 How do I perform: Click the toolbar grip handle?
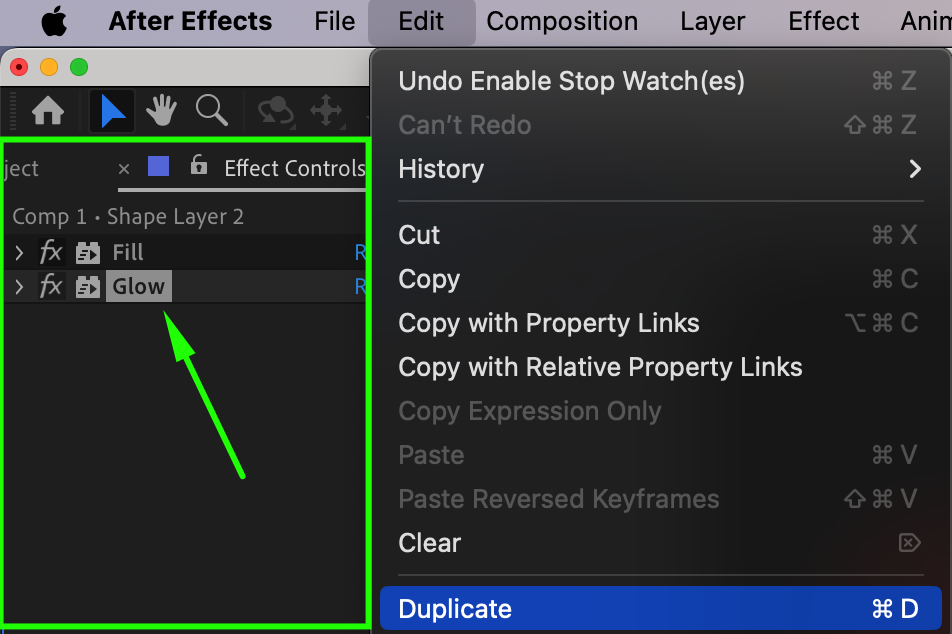pyautogui.click(x=13, y=111)
